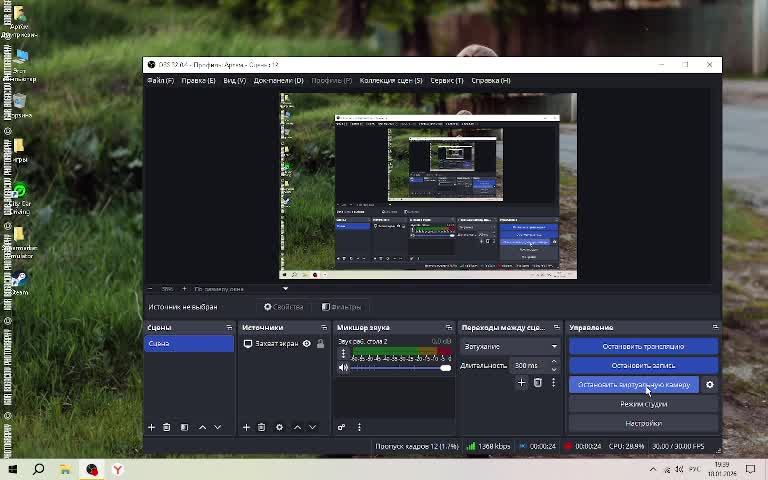Move scene down in the Сцены panel
Image resolution: width=768 pixels, height=480 pixels.
click(217, 428)
